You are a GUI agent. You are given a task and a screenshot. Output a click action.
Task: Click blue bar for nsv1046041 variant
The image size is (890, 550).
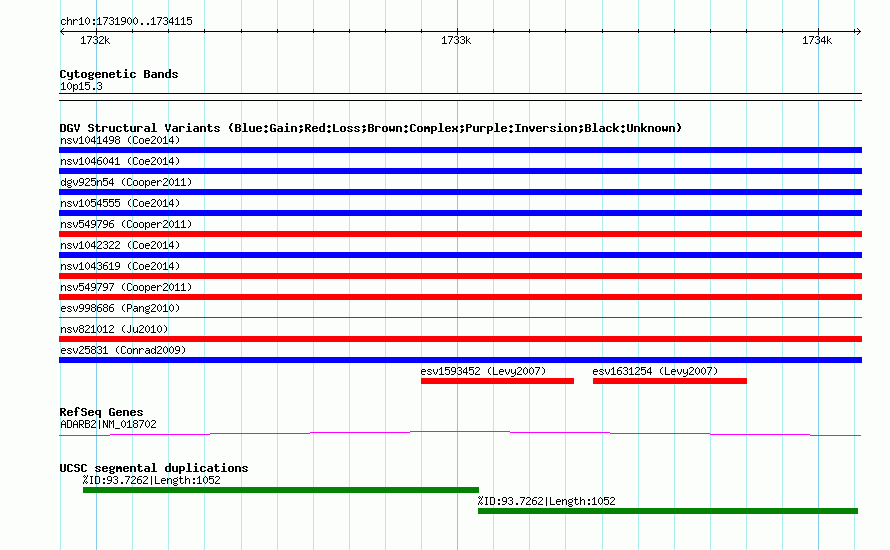pos(460,171)
